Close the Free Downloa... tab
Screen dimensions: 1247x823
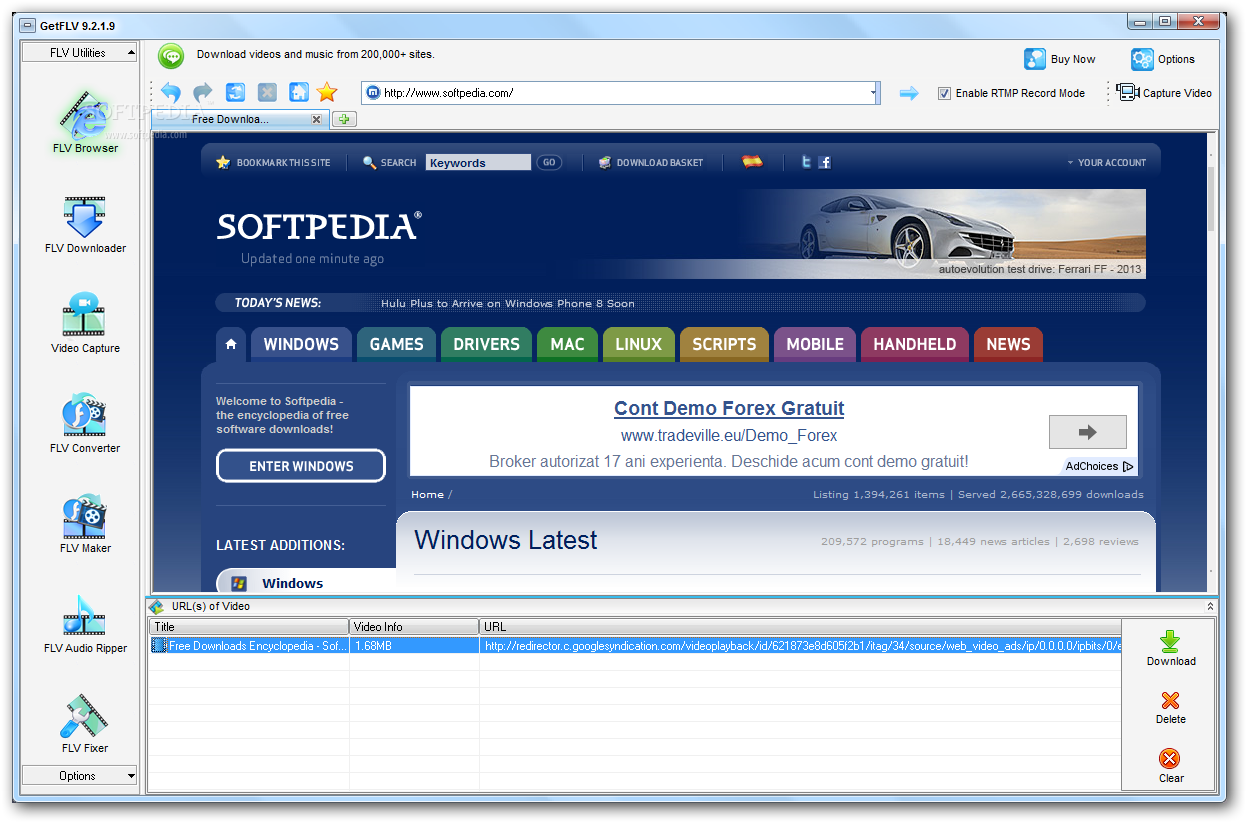[316, 119]
